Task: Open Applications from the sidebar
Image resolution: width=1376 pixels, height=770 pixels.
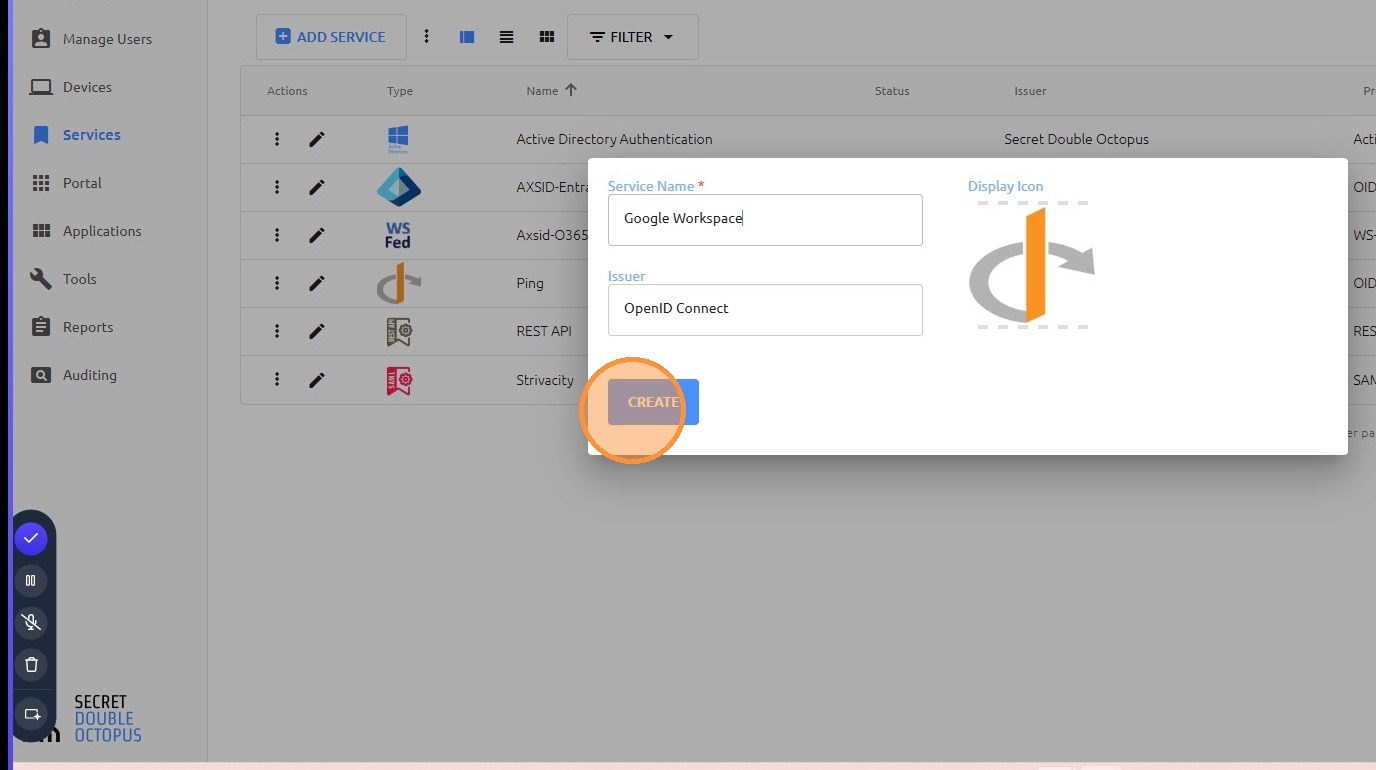Action: pyautogui.click(x=102, y=231)
